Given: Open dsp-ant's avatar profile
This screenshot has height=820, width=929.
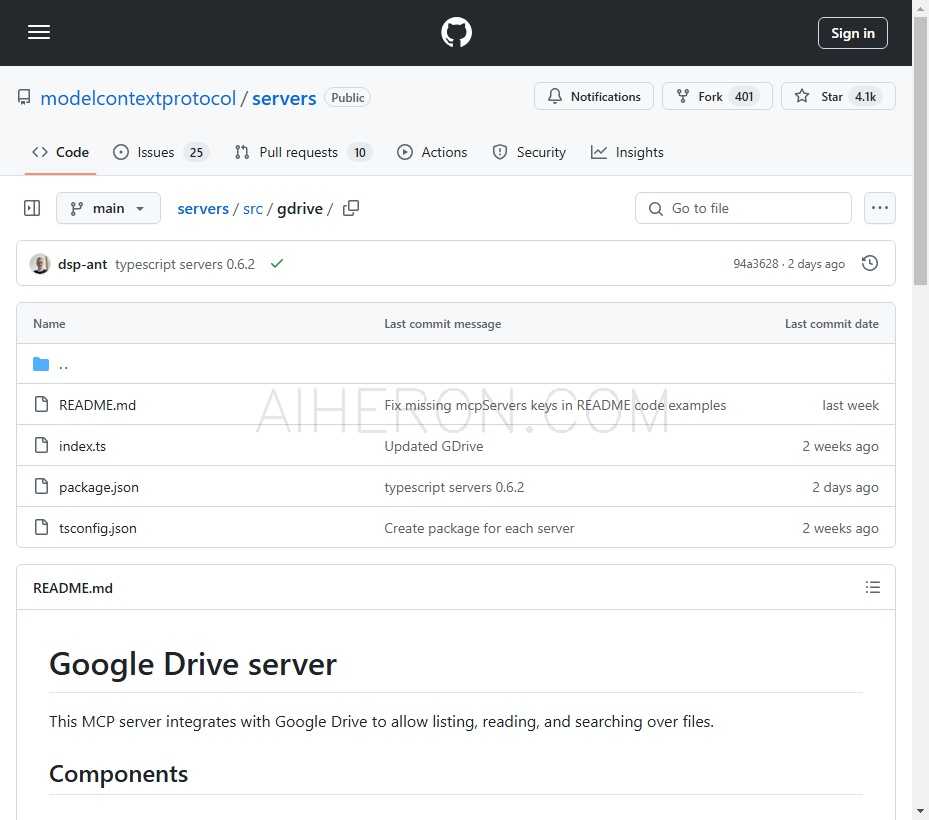Looking at the screenshot, I should [x=40, y=264].
